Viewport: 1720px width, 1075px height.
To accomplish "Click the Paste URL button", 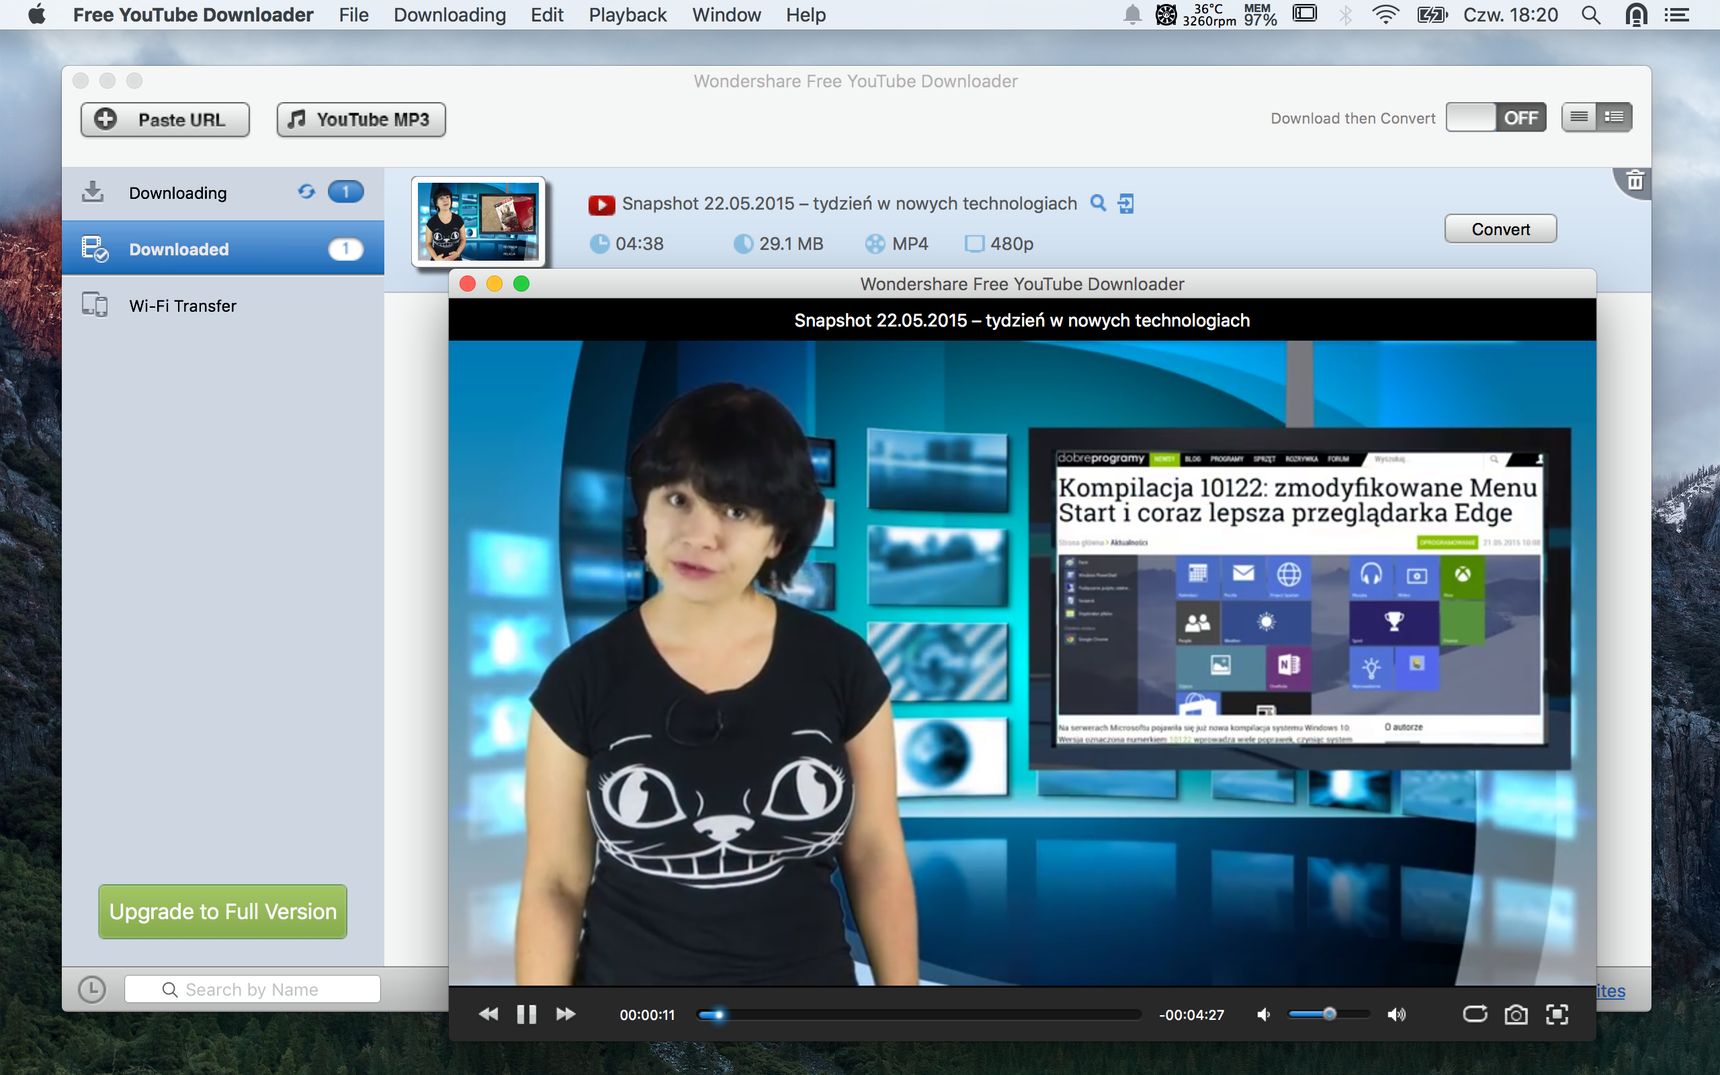I will pyautogui.click(x=165, y=119).
